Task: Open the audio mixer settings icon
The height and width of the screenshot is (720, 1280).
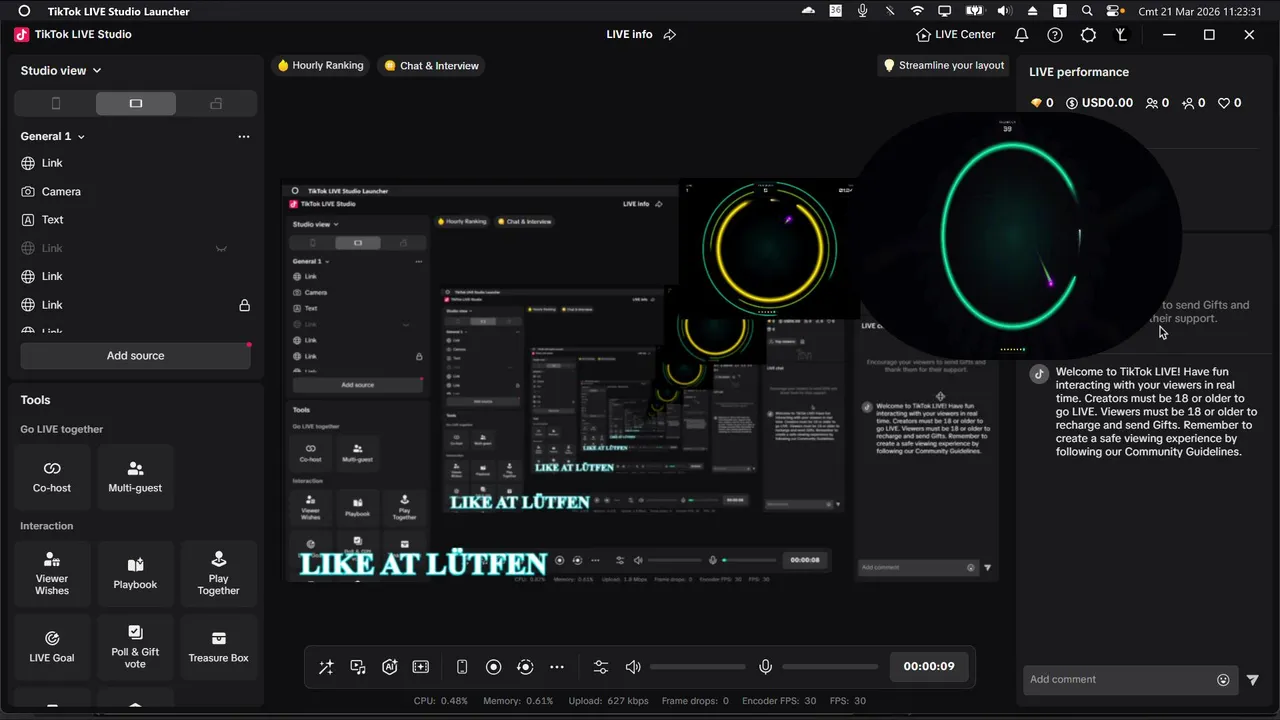Action: coord(601,667)
